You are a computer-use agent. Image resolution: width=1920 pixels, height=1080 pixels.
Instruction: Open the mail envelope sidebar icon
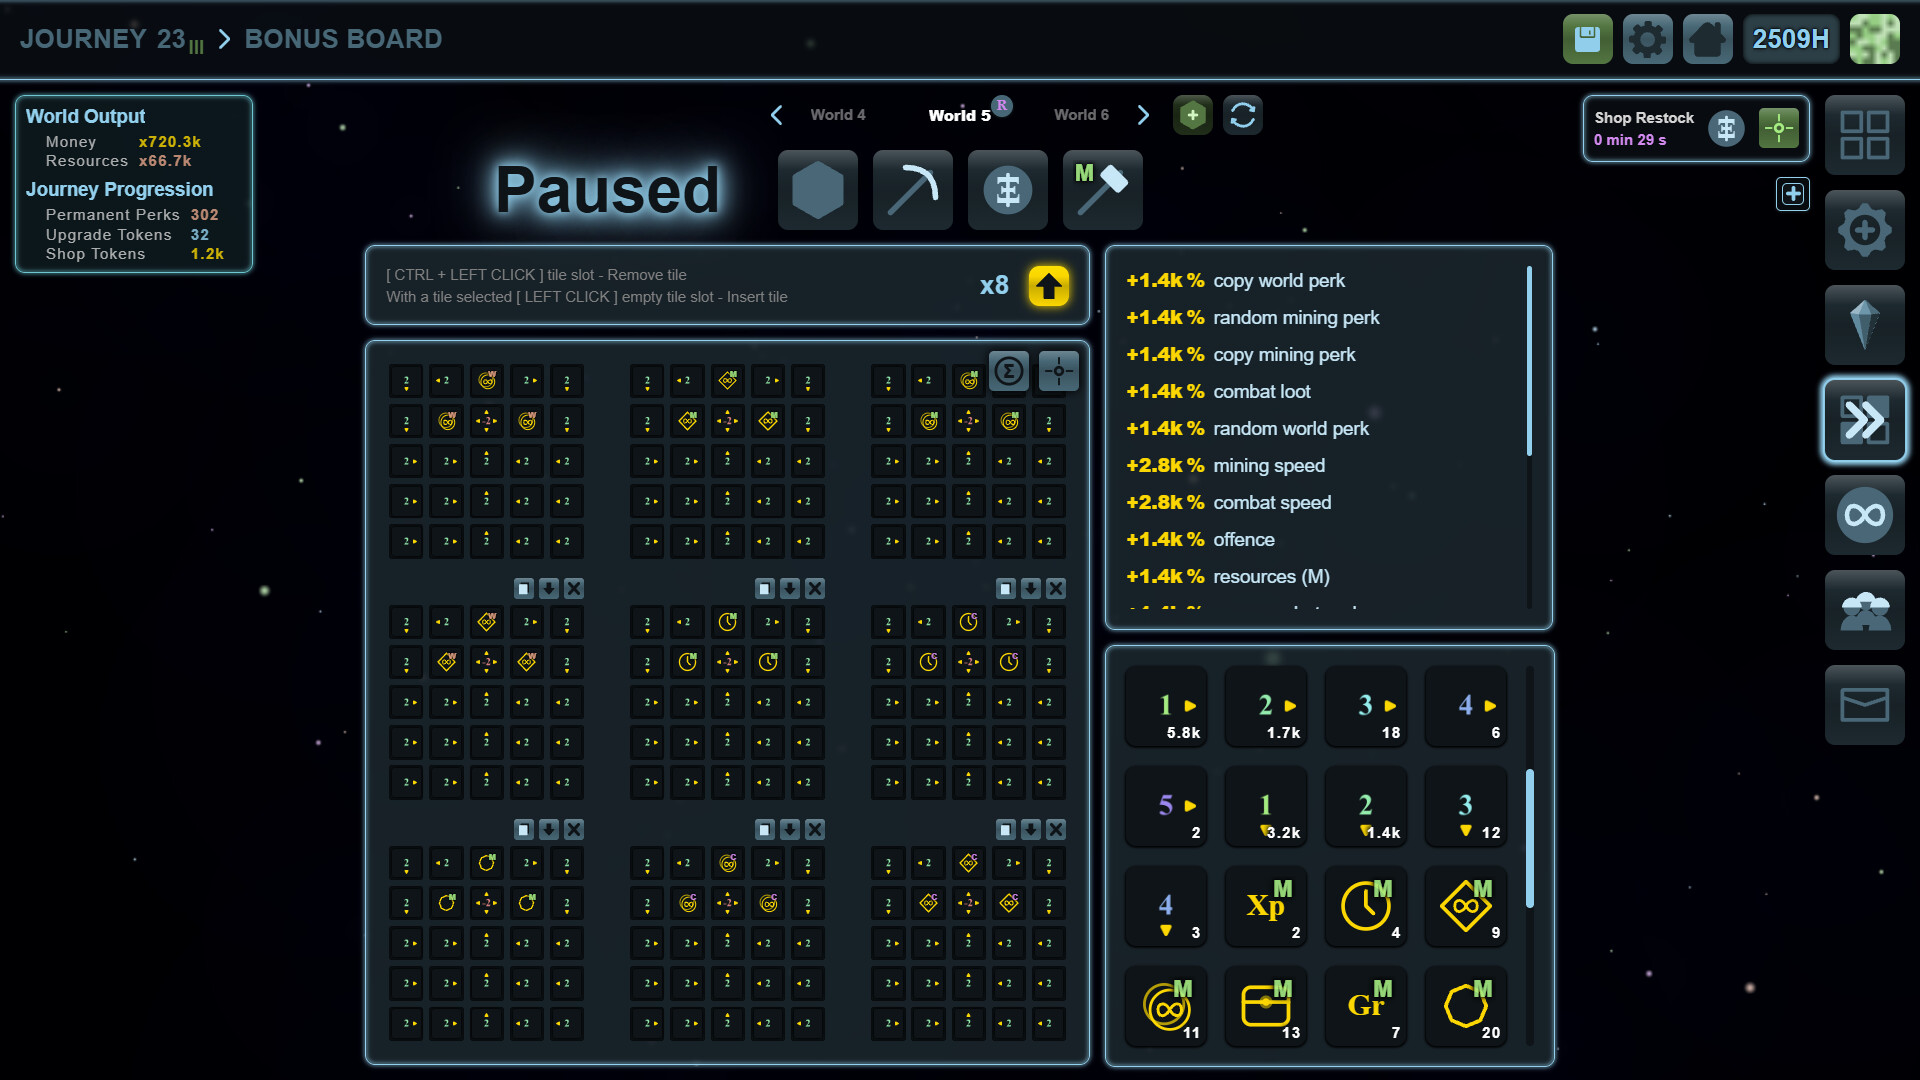pyautogui.click(x=1864, y=705)
